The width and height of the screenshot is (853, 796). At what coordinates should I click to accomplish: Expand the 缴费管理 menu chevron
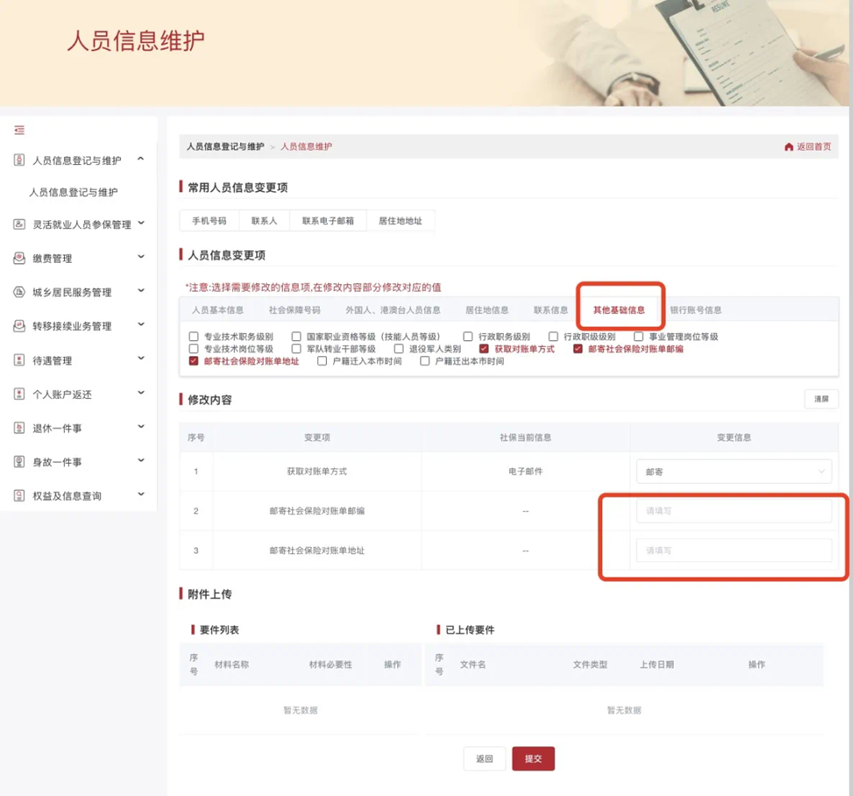tap(141, 256)
